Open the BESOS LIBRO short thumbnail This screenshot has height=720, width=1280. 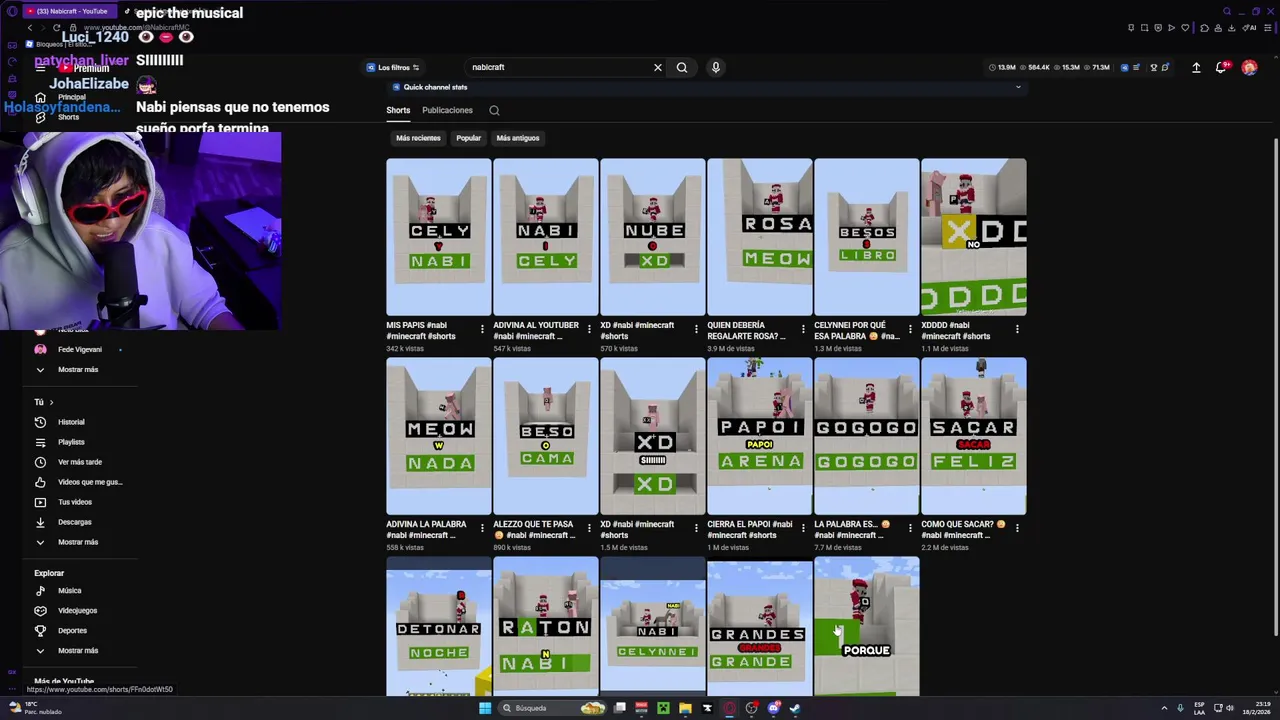(867, 237)
